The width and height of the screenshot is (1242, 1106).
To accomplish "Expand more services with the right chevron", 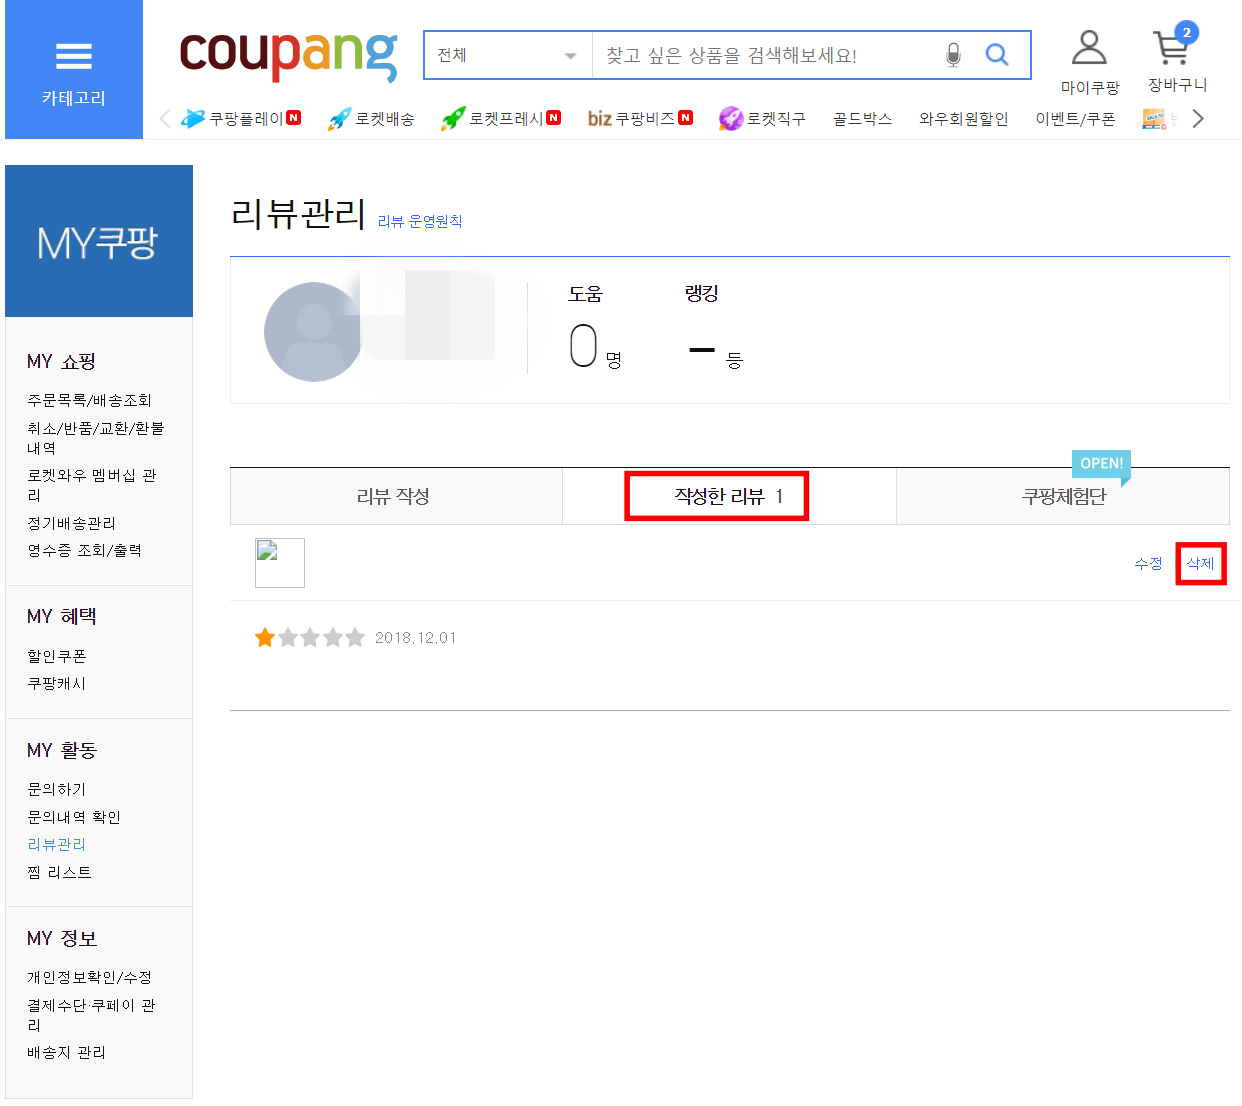I will [1198, 117].
